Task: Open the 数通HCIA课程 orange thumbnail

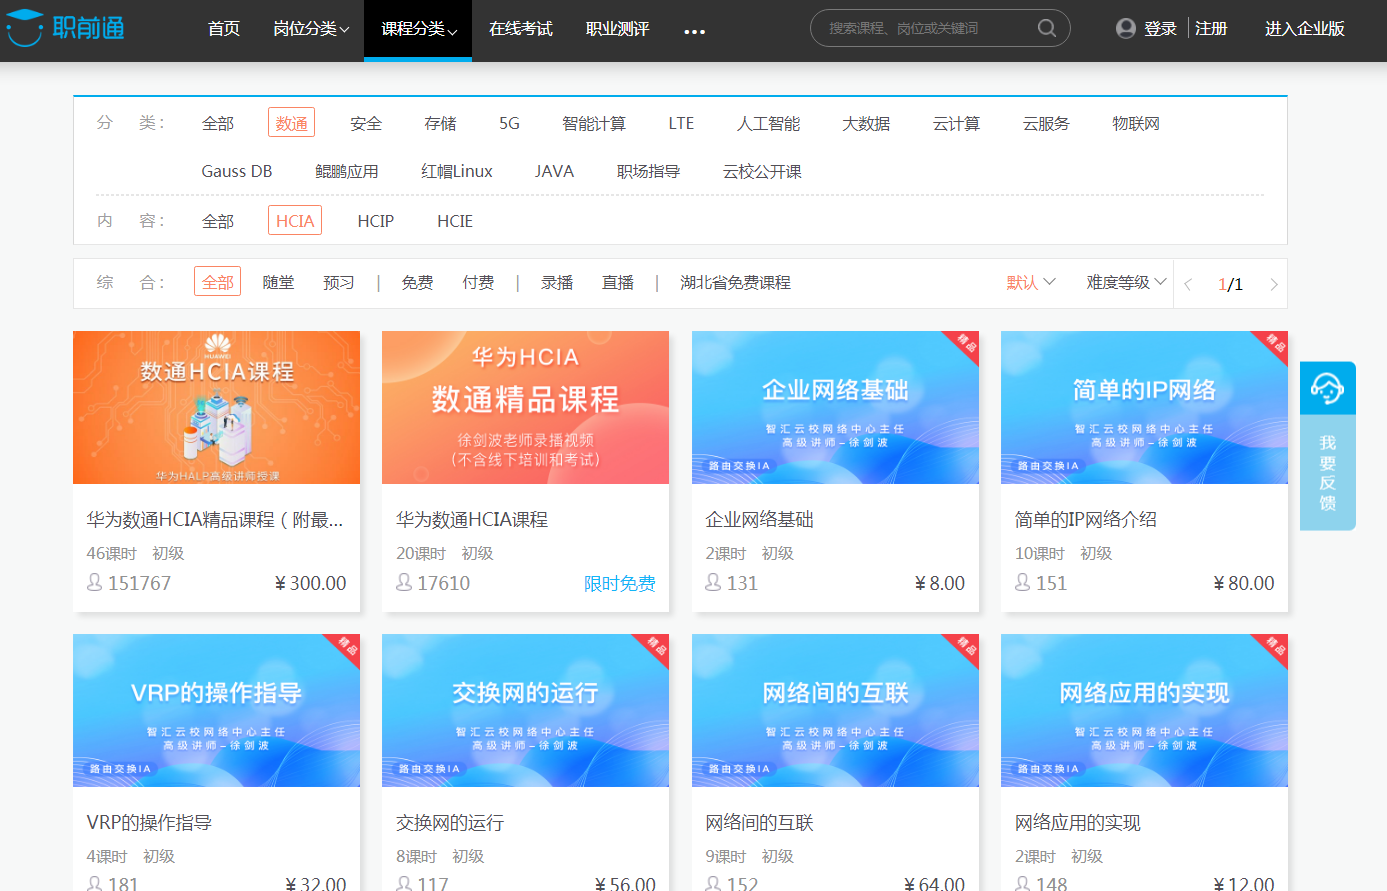Action: [216, 407]
